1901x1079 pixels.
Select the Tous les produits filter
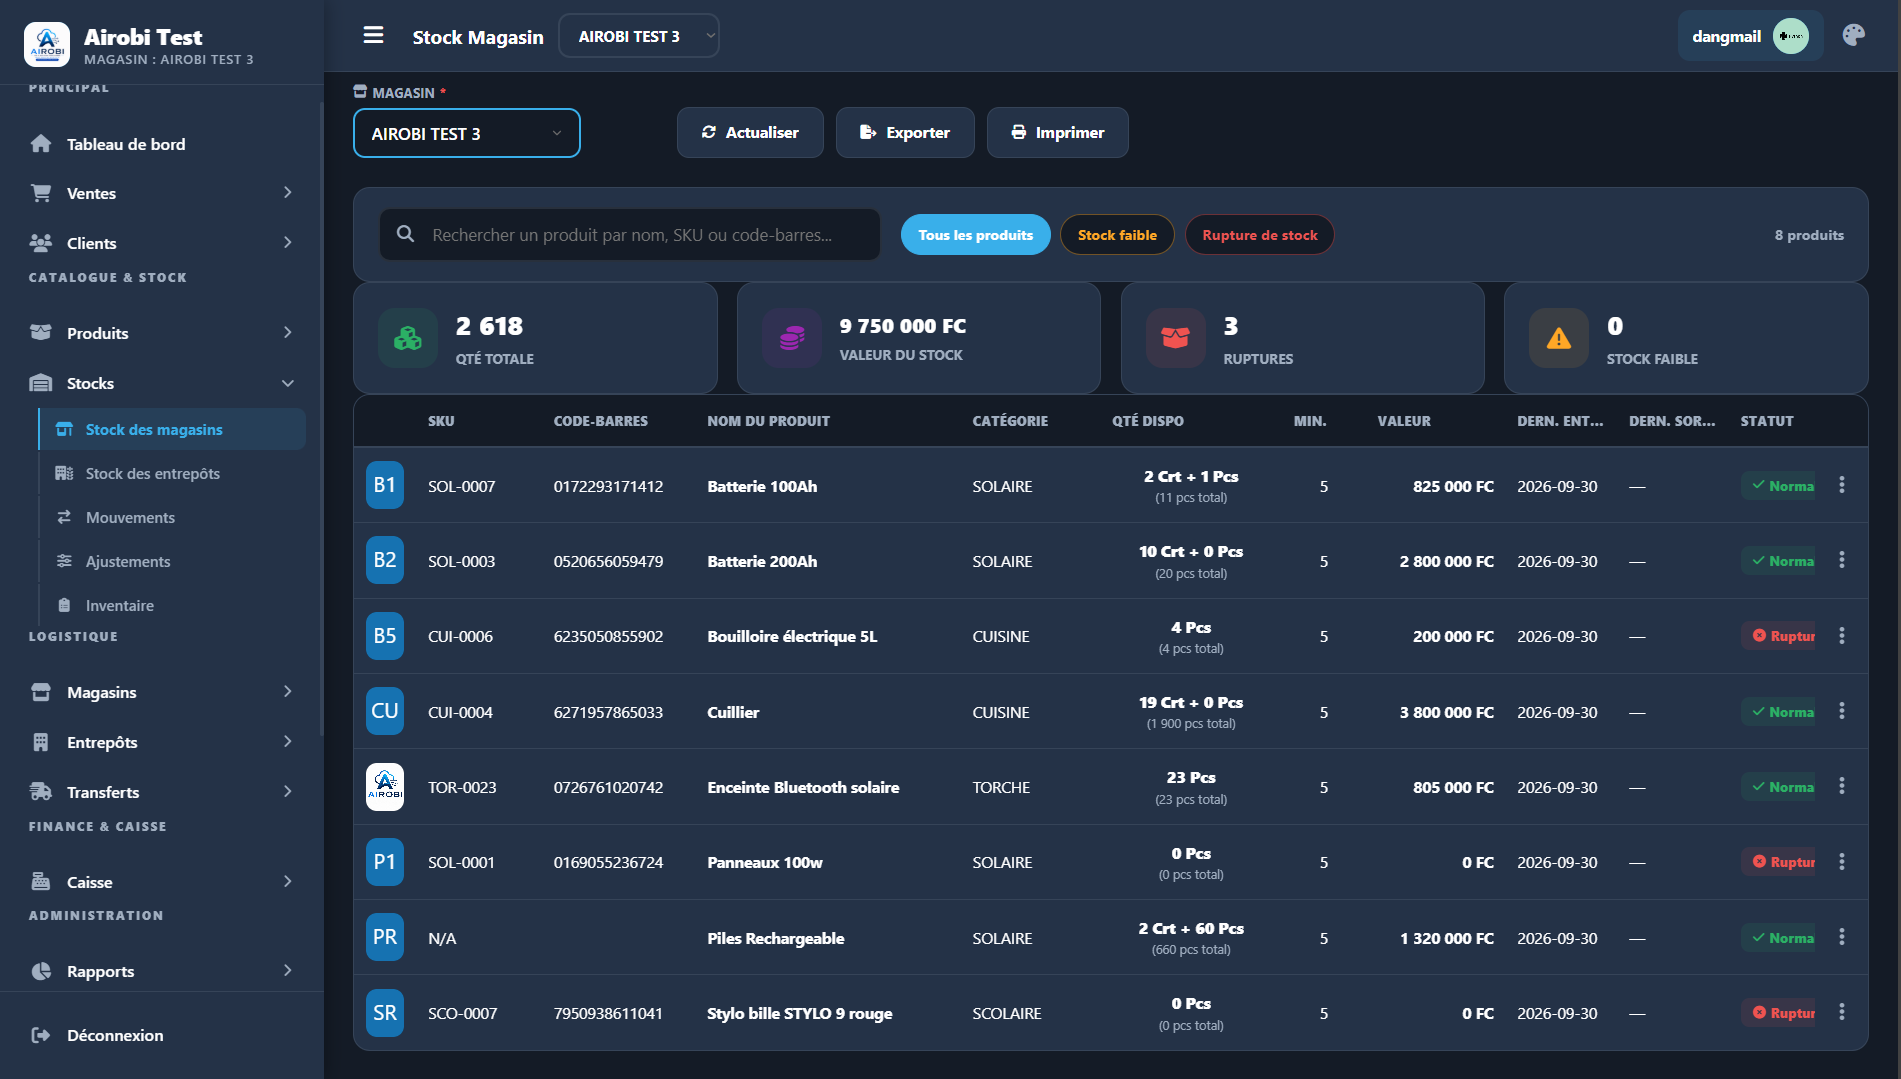[x=975, y=235]
